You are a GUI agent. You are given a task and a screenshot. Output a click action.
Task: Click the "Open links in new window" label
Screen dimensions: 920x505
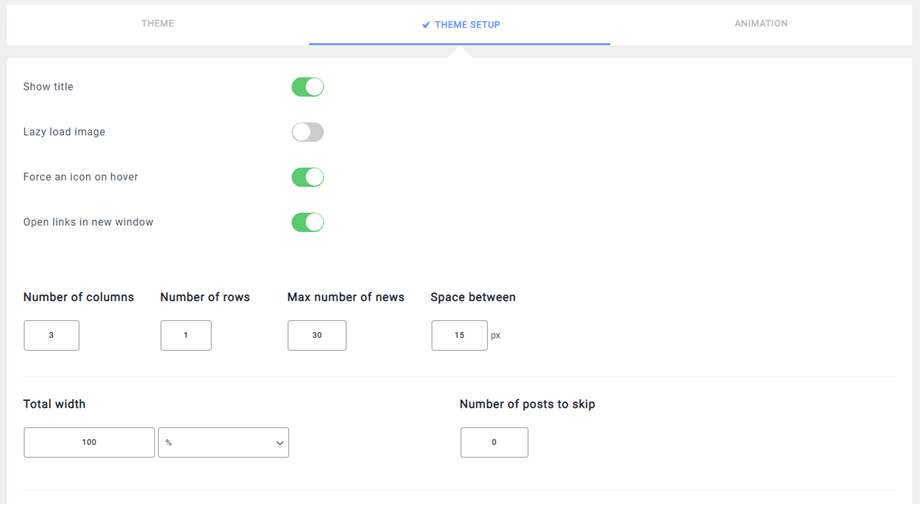click(88, 222)
